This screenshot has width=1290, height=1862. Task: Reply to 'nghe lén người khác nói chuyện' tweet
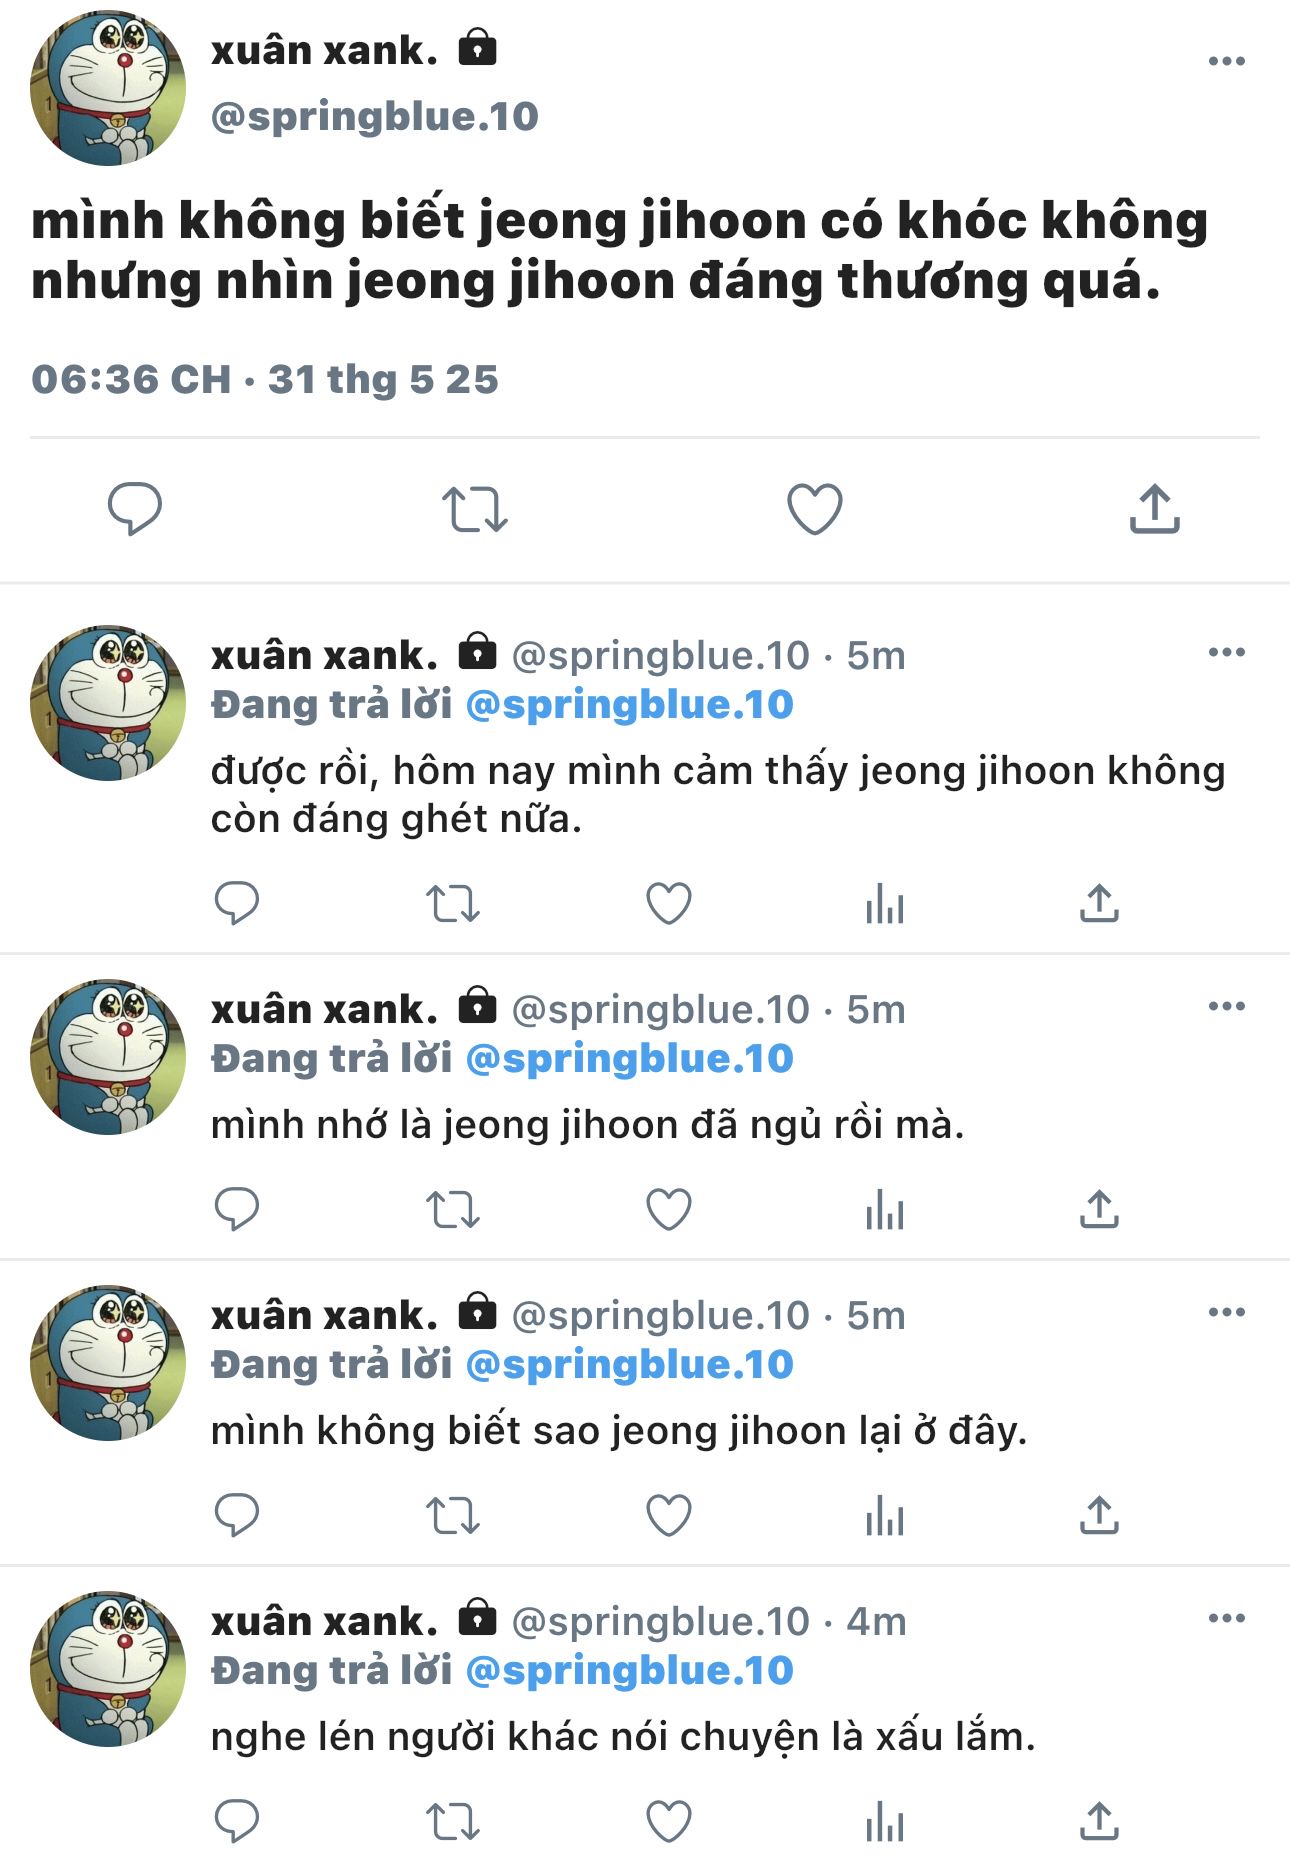click(x=237, y=1822)
